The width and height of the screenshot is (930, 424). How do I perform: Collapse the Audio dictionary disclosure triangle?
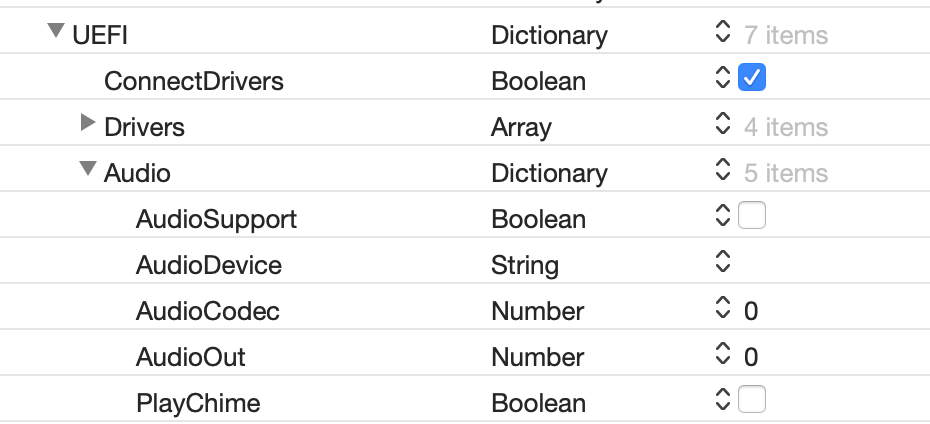pos(88,171)
